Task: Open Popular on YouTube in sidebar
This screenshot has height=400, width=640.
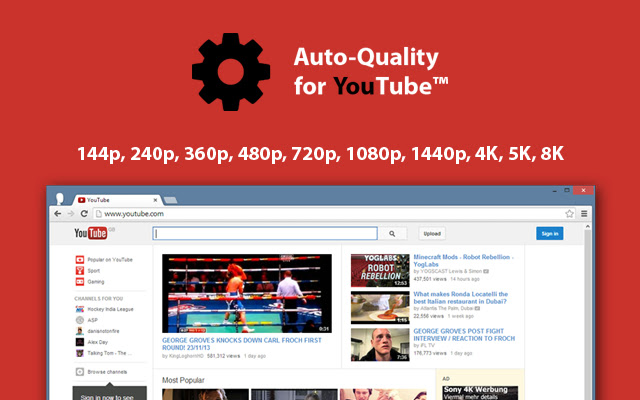Action: point(109,259)
